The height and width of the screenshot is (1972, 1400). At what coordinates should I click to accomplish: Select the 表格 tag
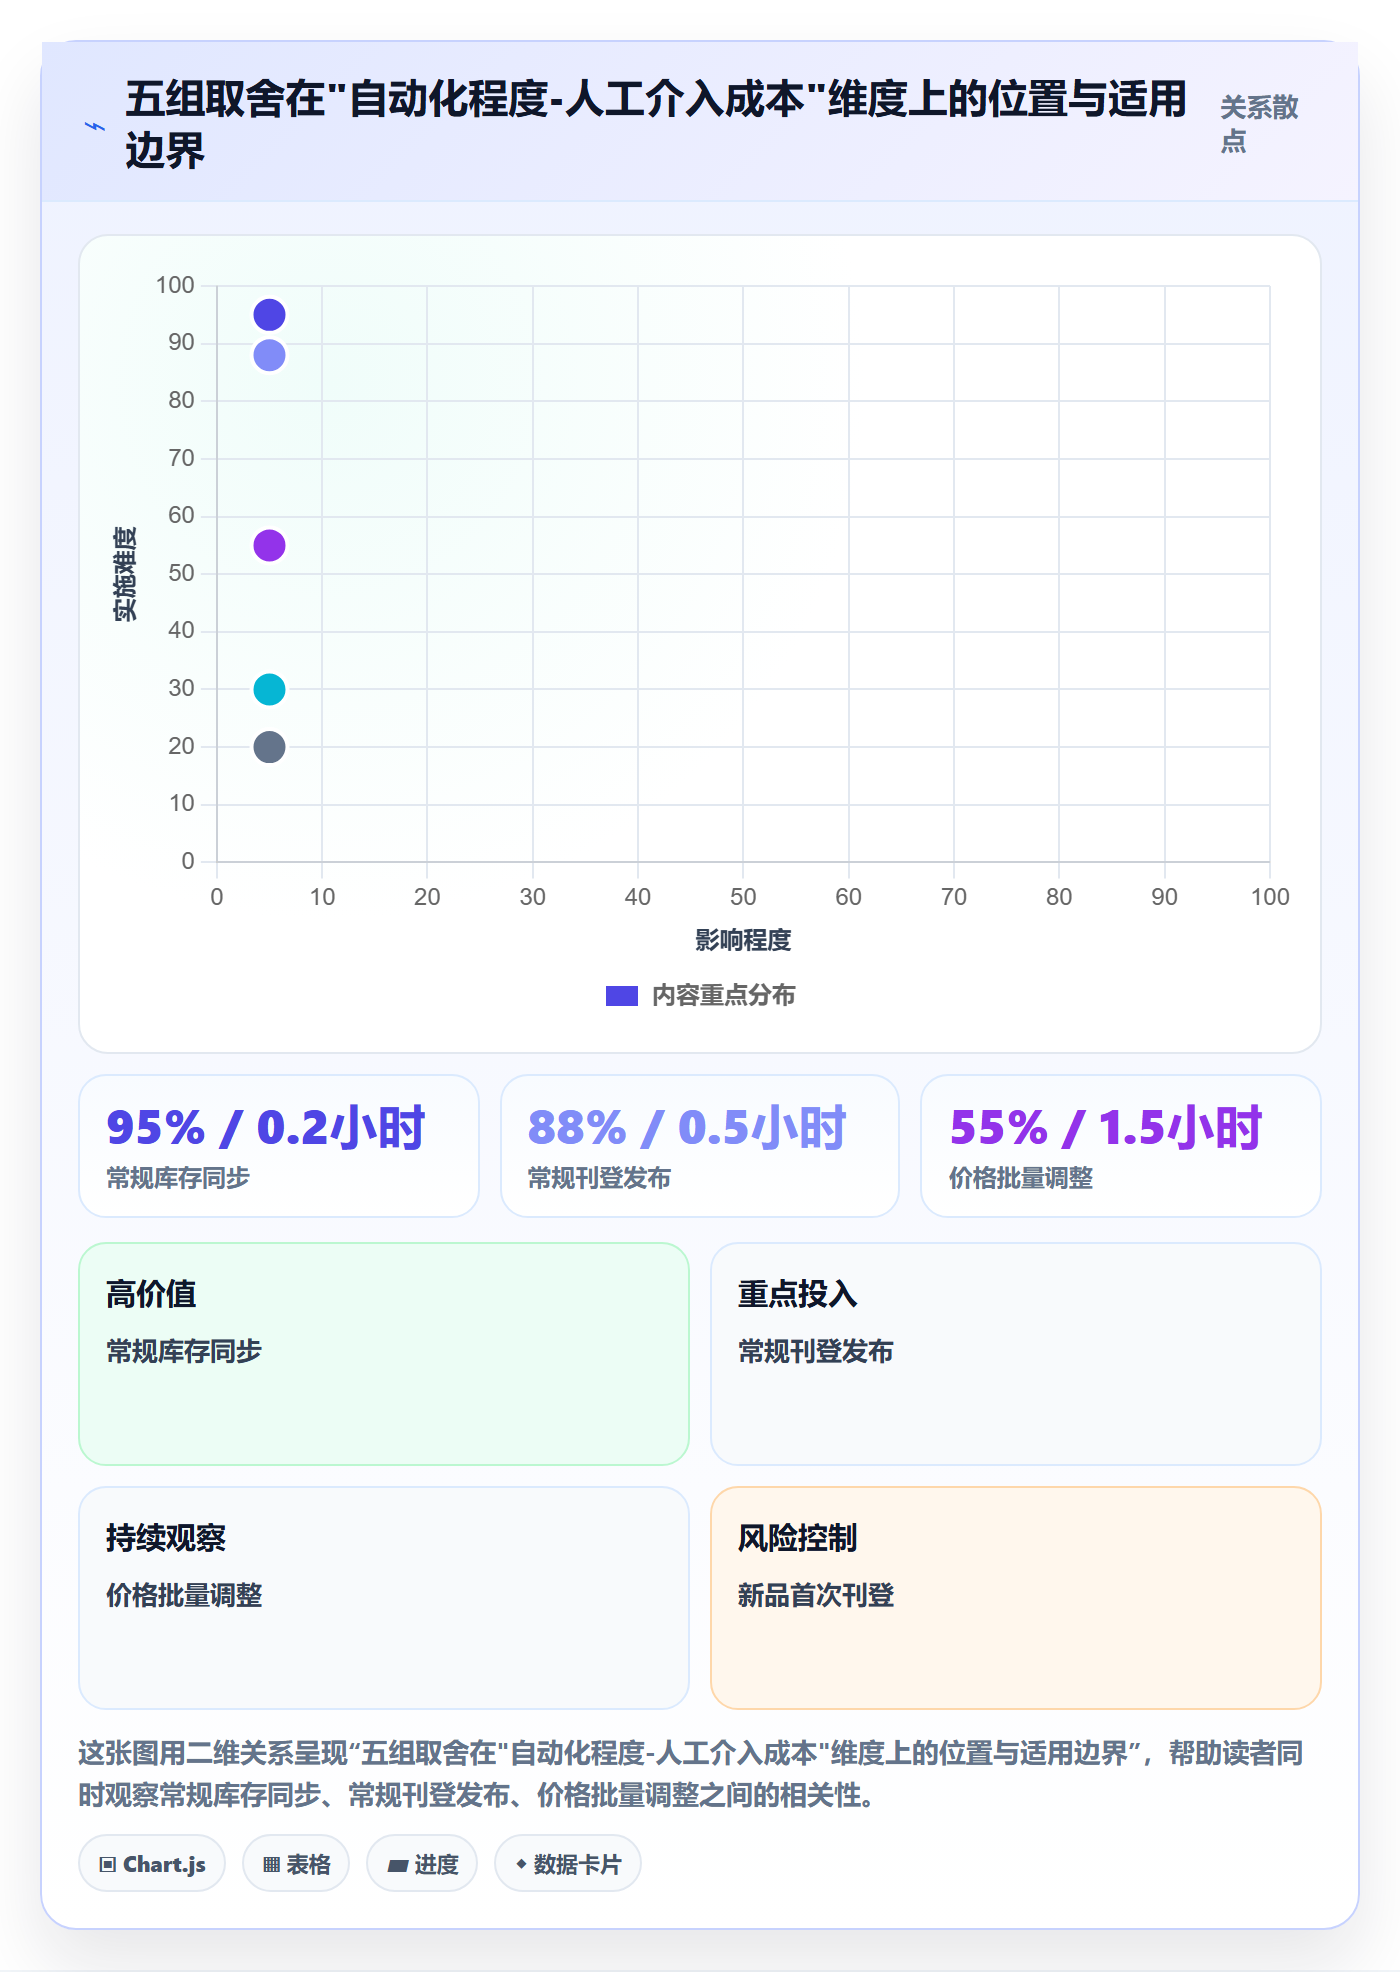(296, 1864)
